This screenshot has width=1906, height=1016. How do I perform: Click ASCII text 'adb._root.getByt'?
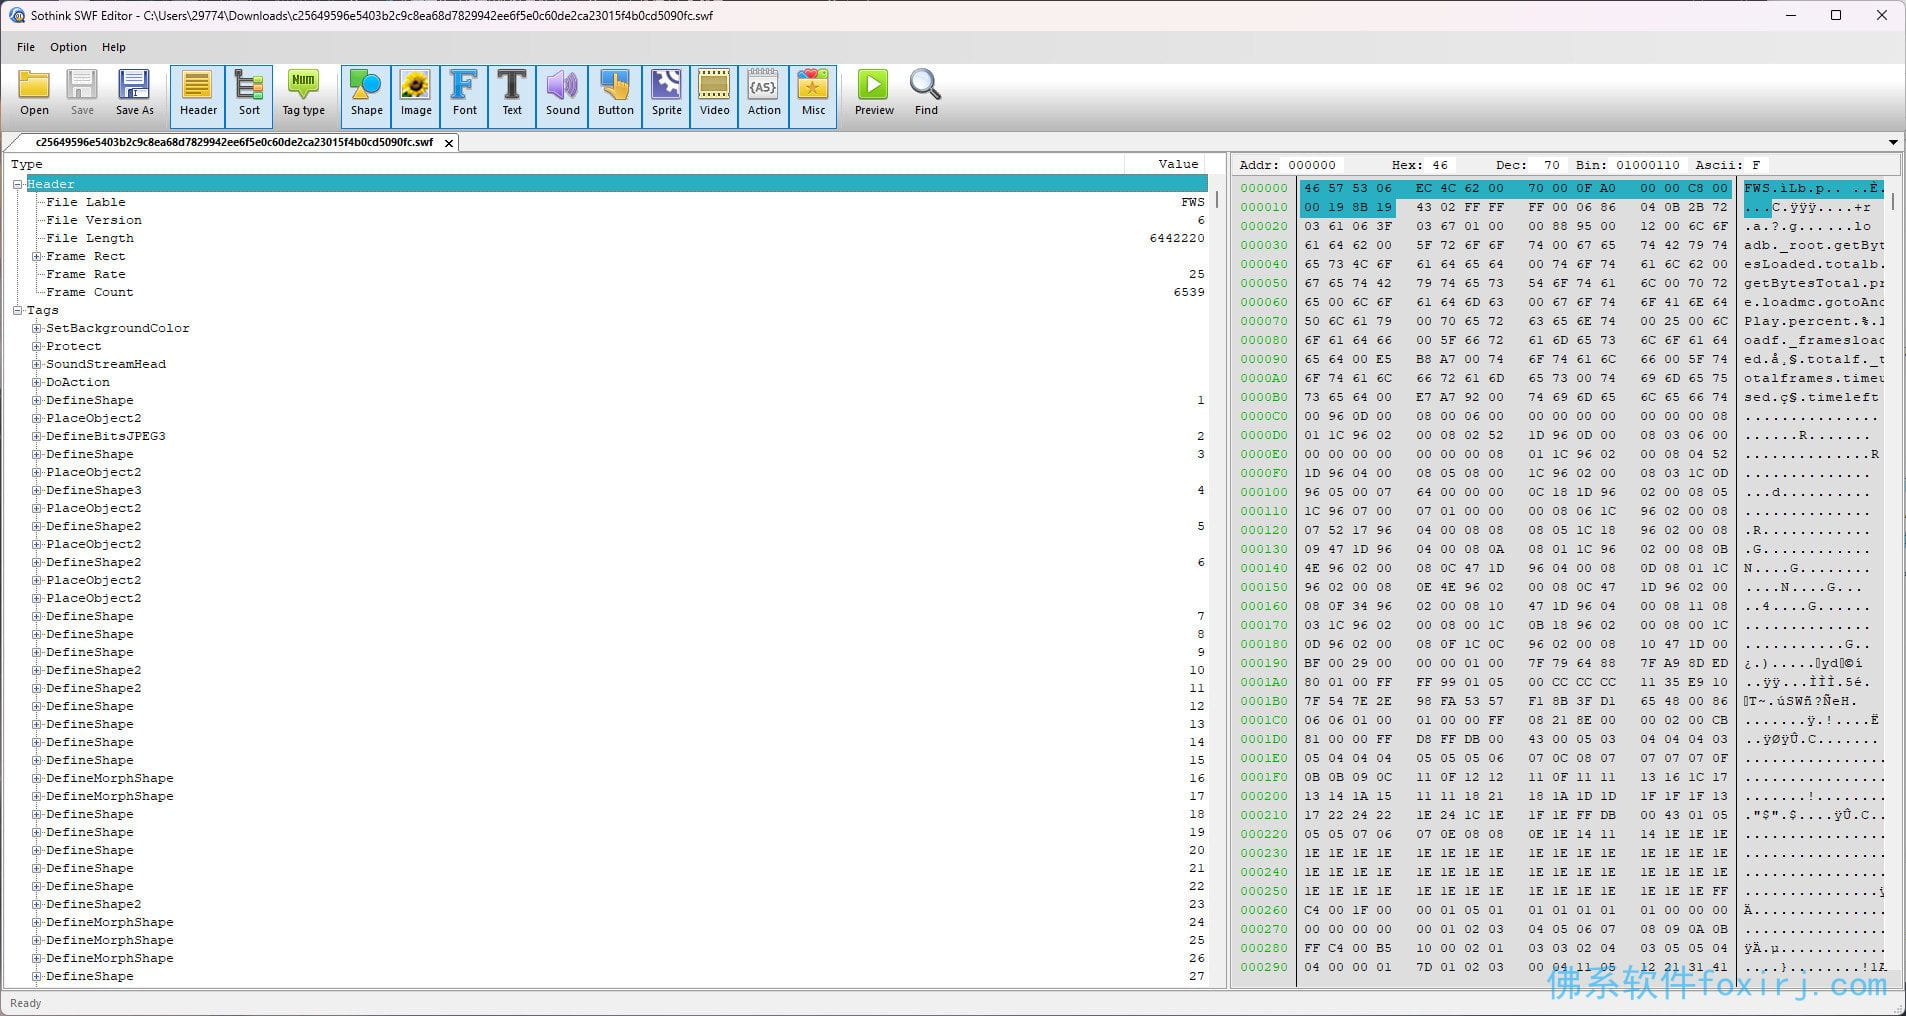coord(1814,245)
